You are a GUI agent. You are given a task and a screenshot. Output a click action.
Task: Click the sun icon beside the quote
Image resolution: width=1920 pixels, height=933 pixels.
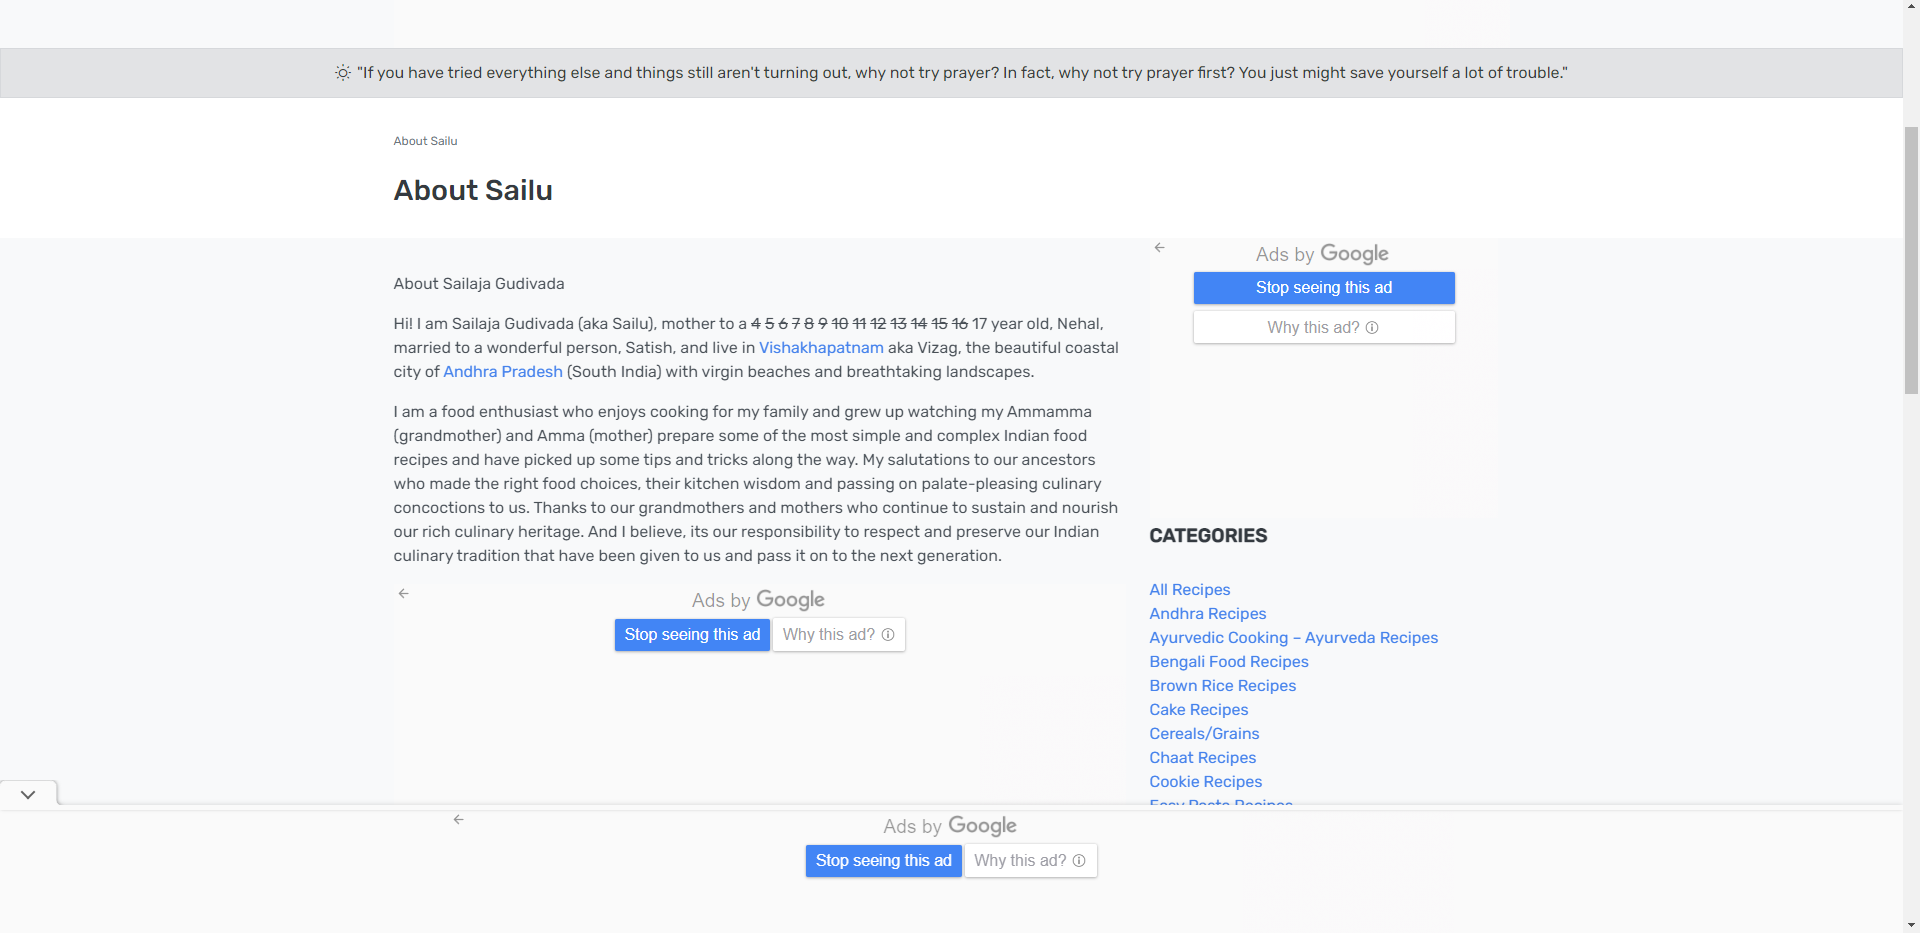click(343, 73)
